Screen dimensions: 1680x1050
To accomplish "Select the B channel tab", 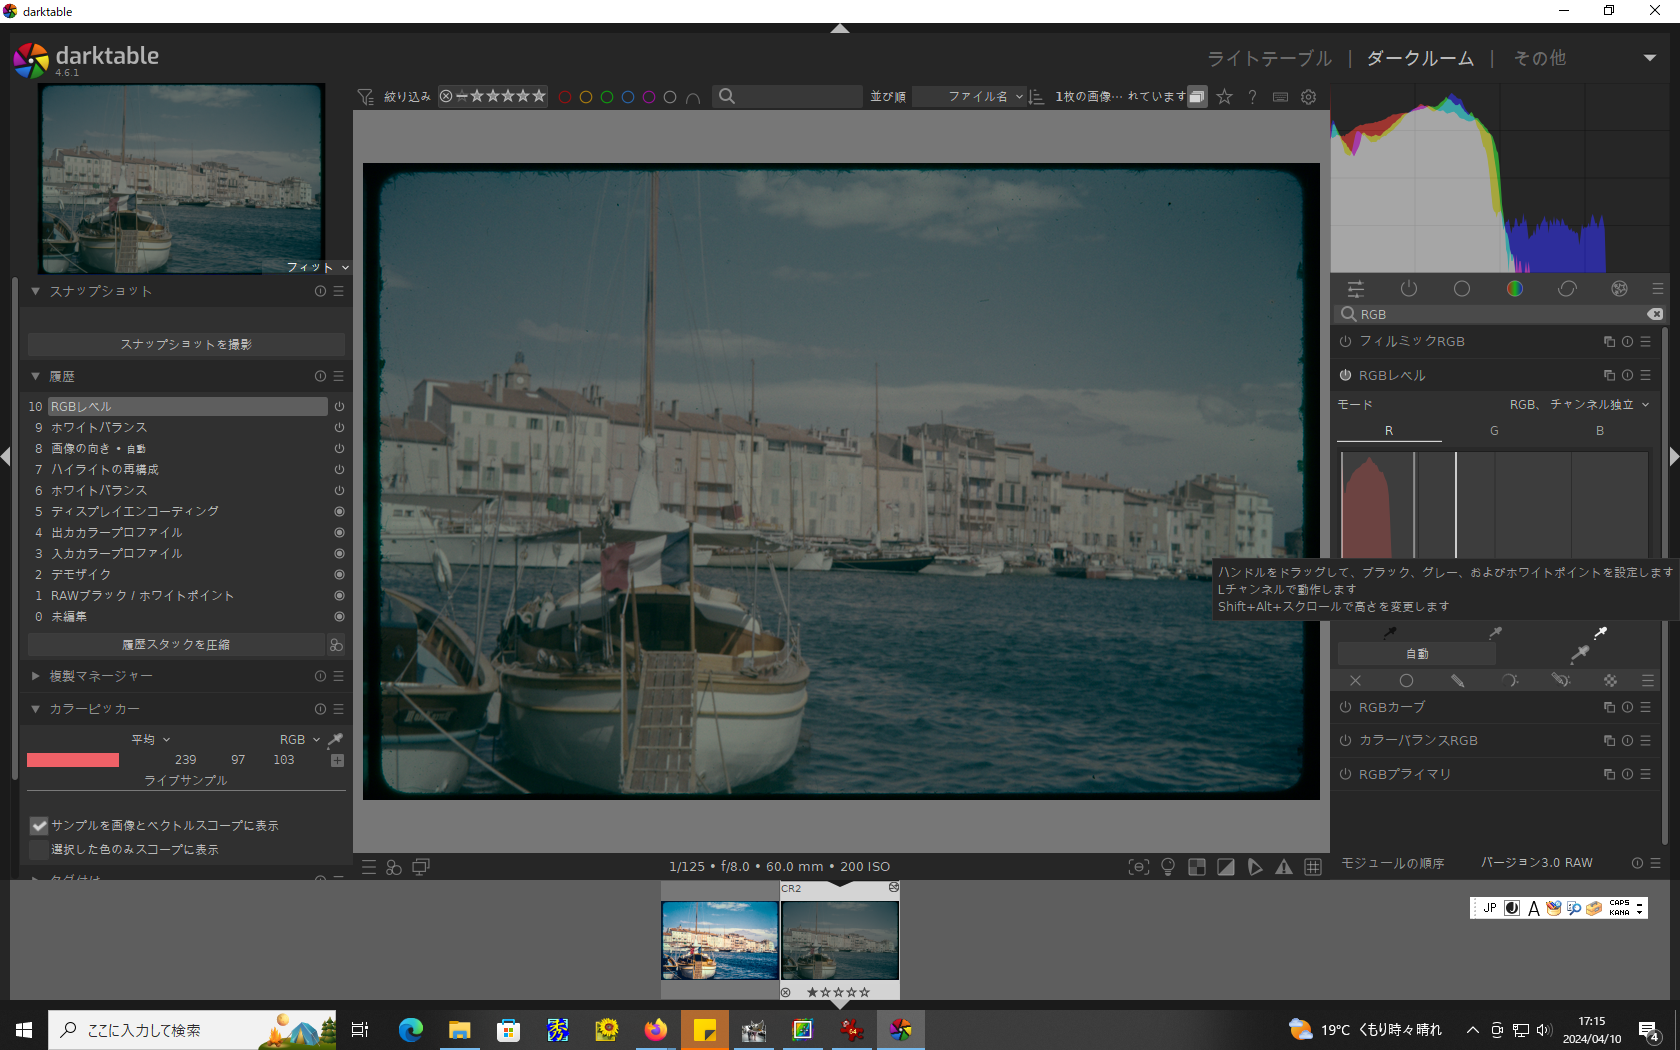I will pos(1600,431).
